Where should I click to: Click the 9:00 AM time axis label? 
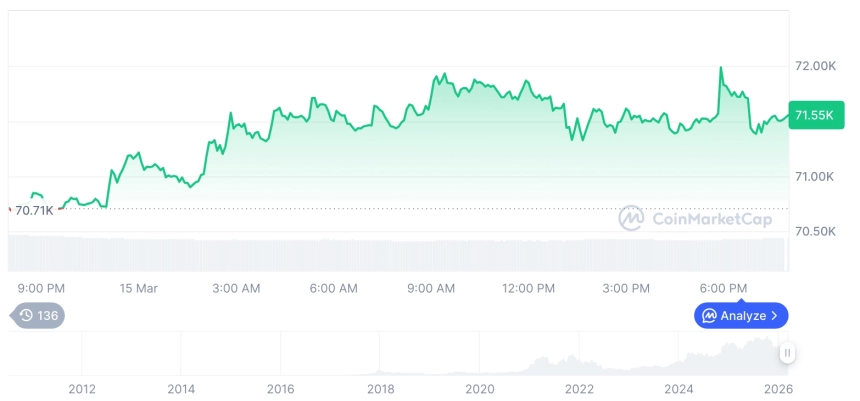[431, 288]
